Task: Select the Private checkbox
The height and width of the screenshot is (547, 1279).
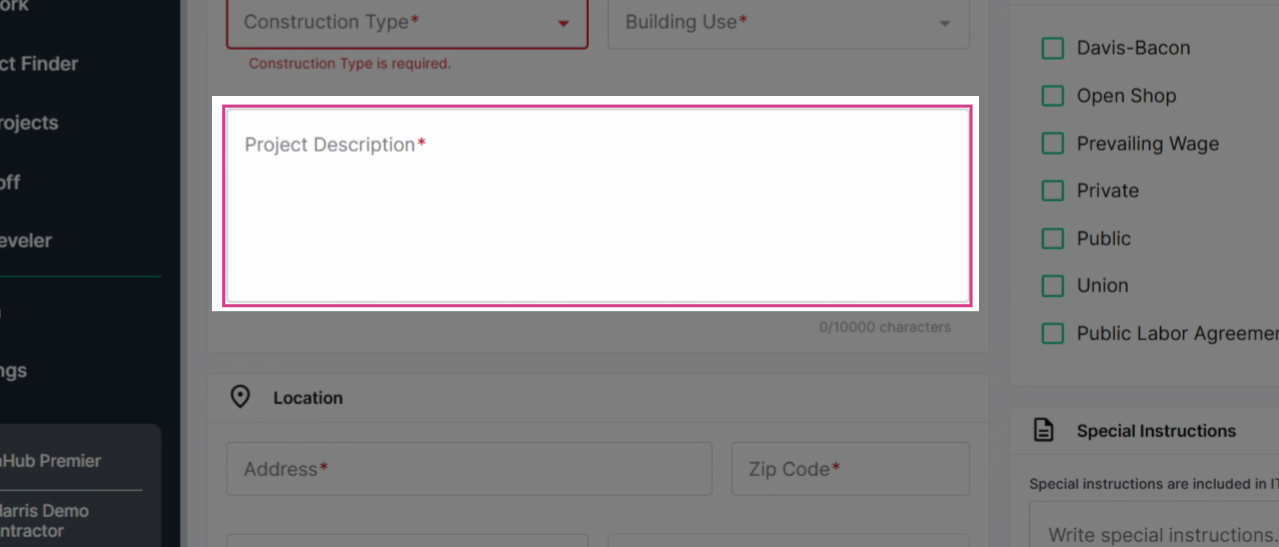Action: click(x=1052, y=191)
